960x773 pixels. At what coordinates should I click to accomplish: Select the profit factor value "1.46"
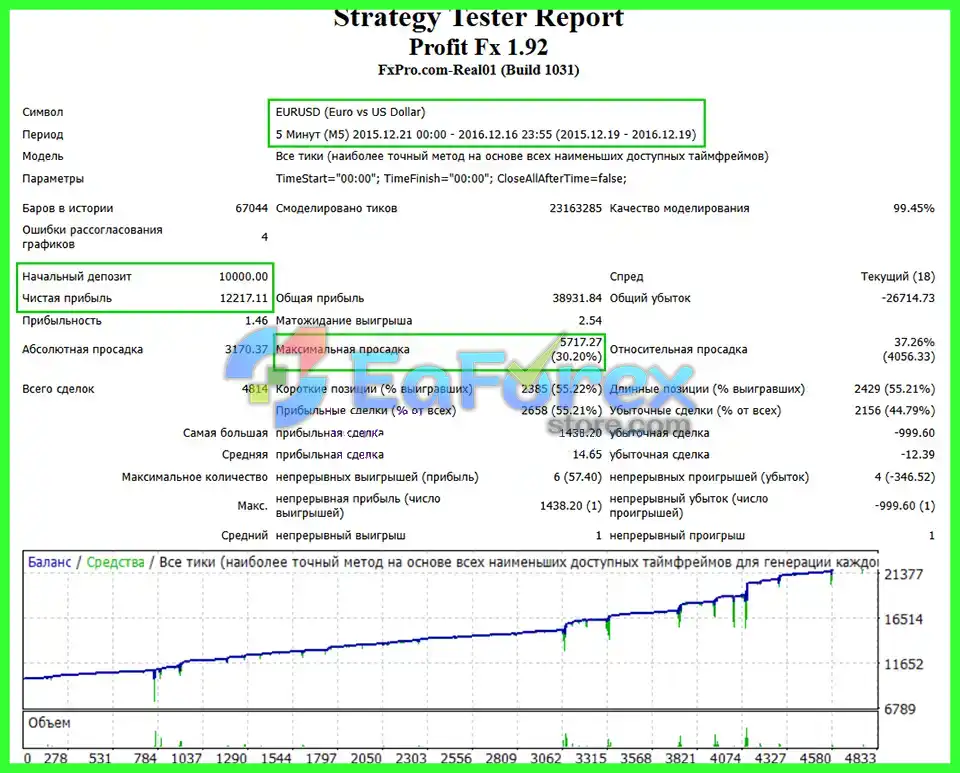pyautogui.click(x=257, y=321)
